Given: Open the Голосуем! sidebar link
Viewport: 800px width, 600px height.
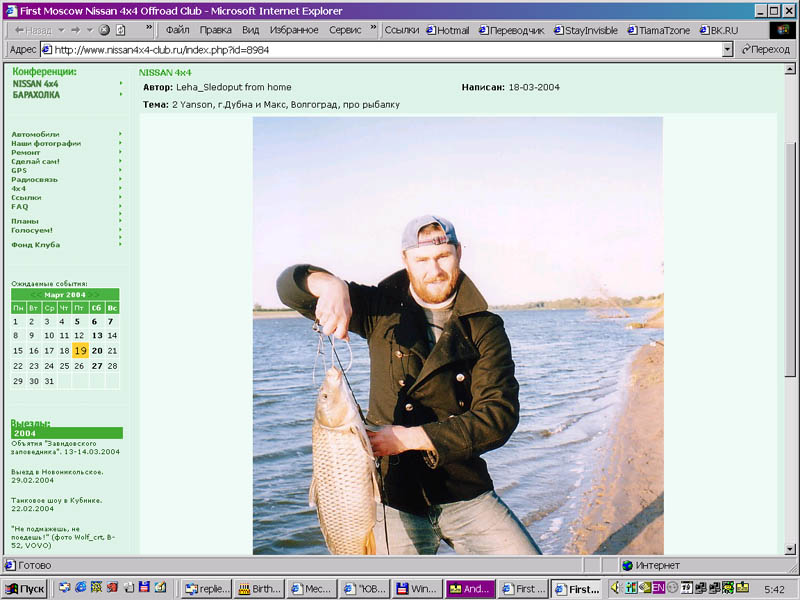Looking at the screenshot, I should 32,230.
